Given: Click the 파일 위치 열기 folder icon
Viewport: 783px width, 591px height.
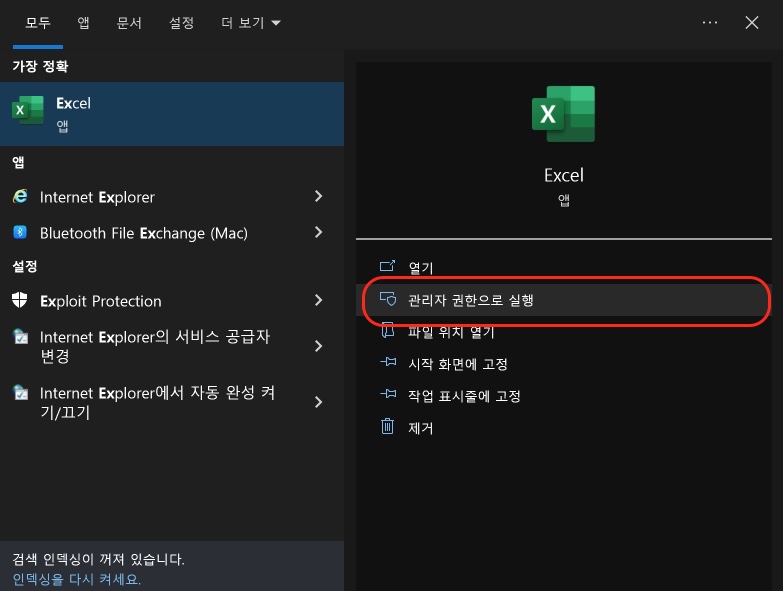Looking at the screenshot, I should coord(388,330).
